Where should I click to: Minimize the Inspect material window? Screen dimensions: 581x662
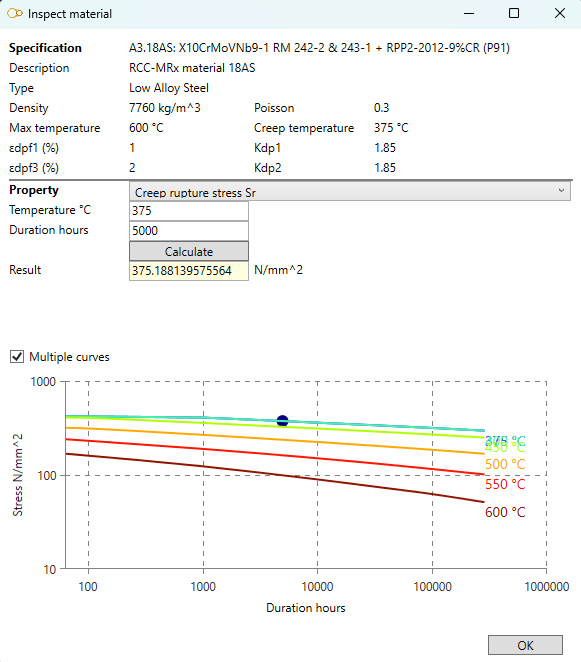(469, 14)
